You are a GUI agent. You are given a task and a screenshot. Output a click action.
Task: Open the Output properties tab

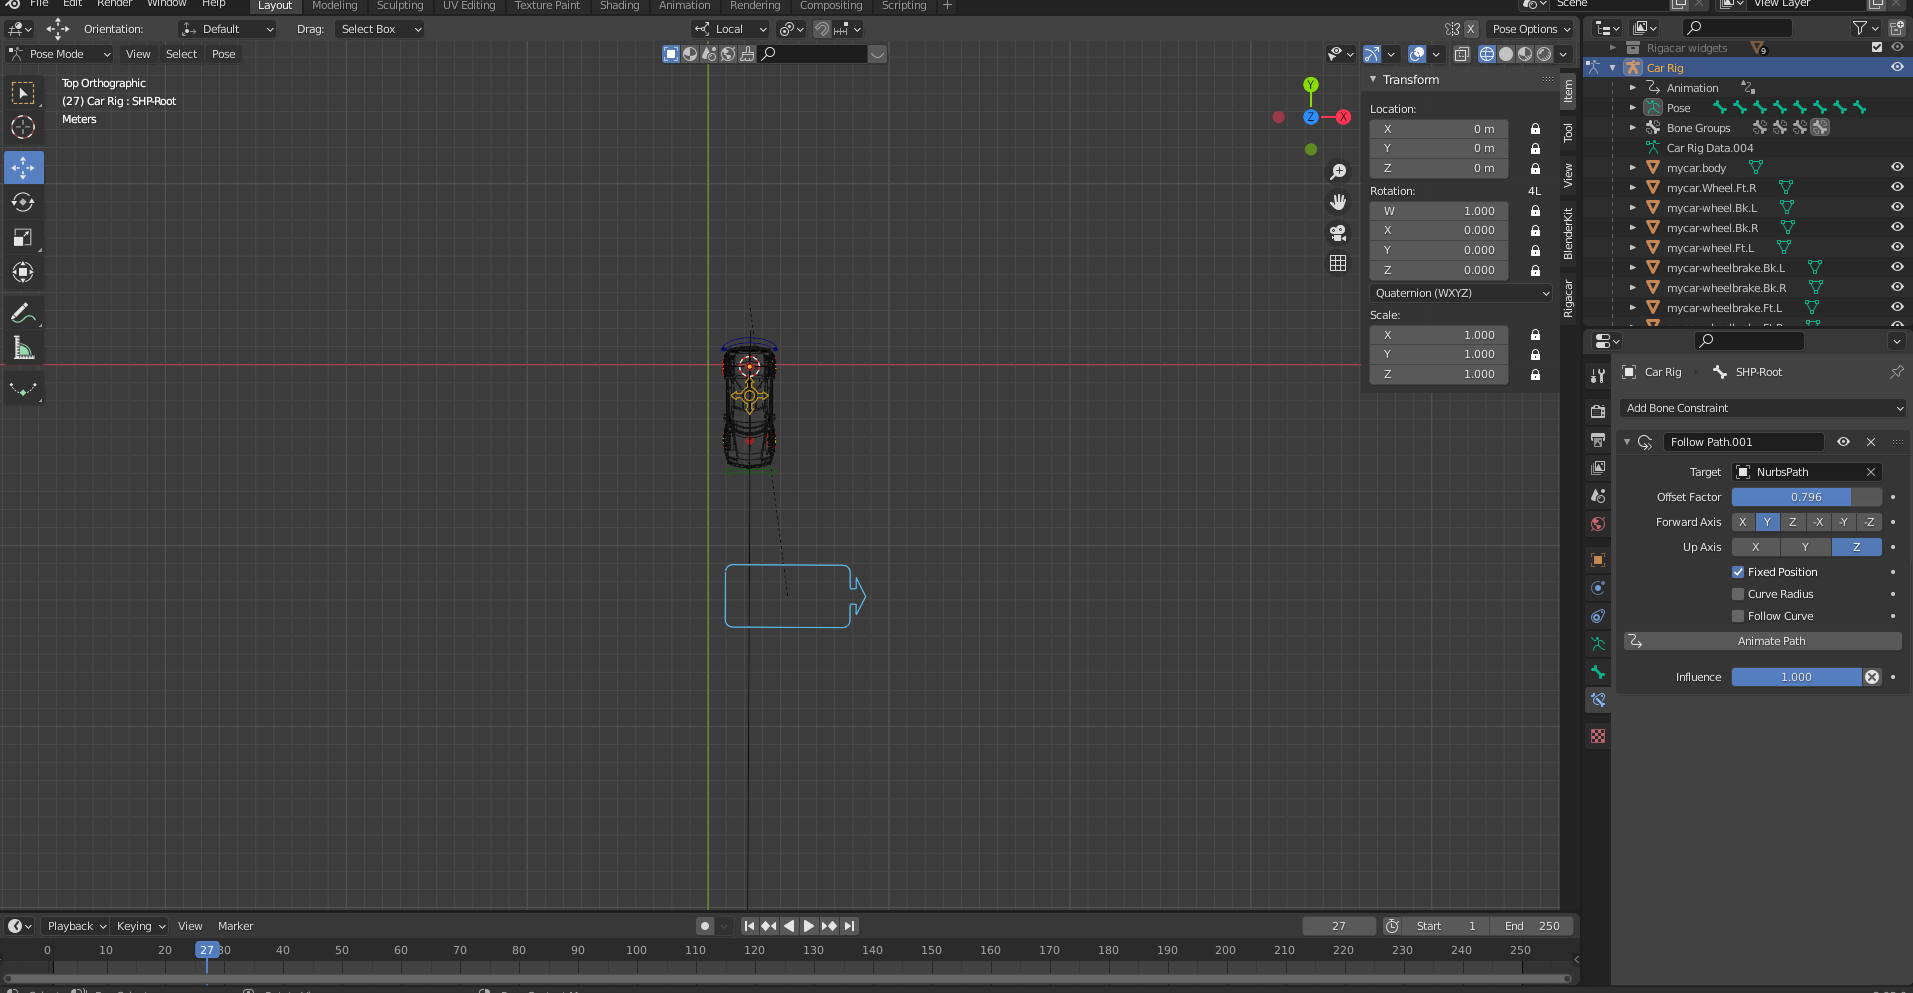(1598, 440)
